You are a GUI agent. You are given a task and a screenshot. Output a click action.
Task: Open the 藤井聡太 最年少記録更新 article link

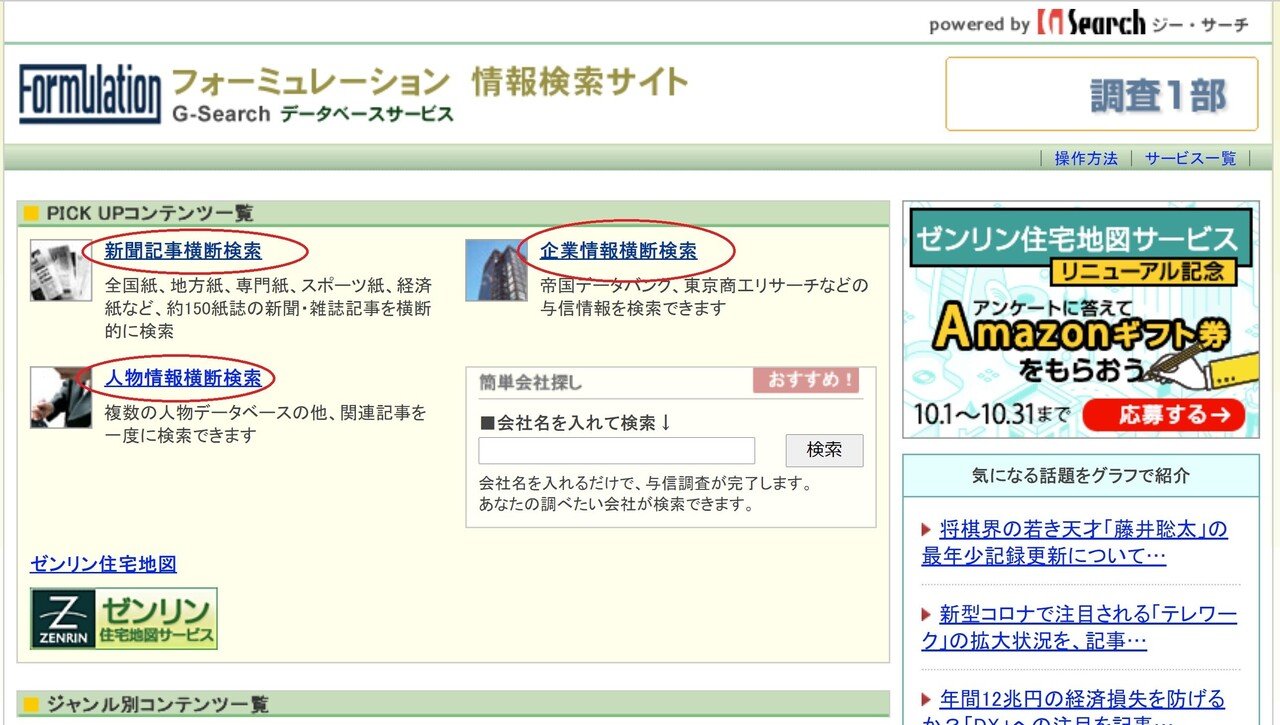pos(1075,542)
